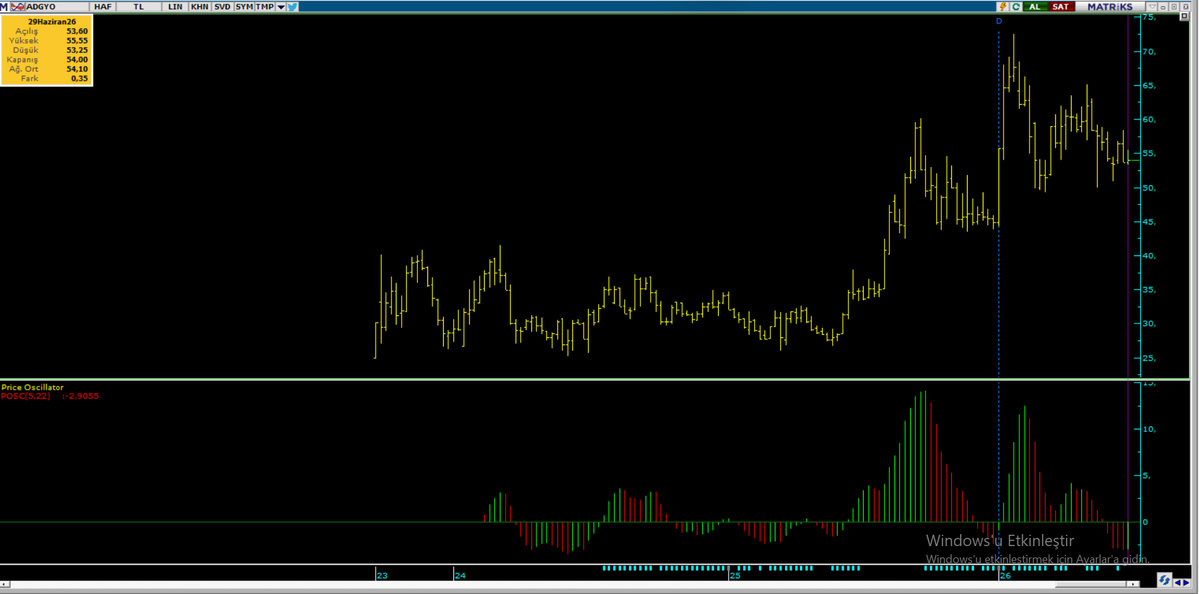Click the Fark 0,35 row

47,78
